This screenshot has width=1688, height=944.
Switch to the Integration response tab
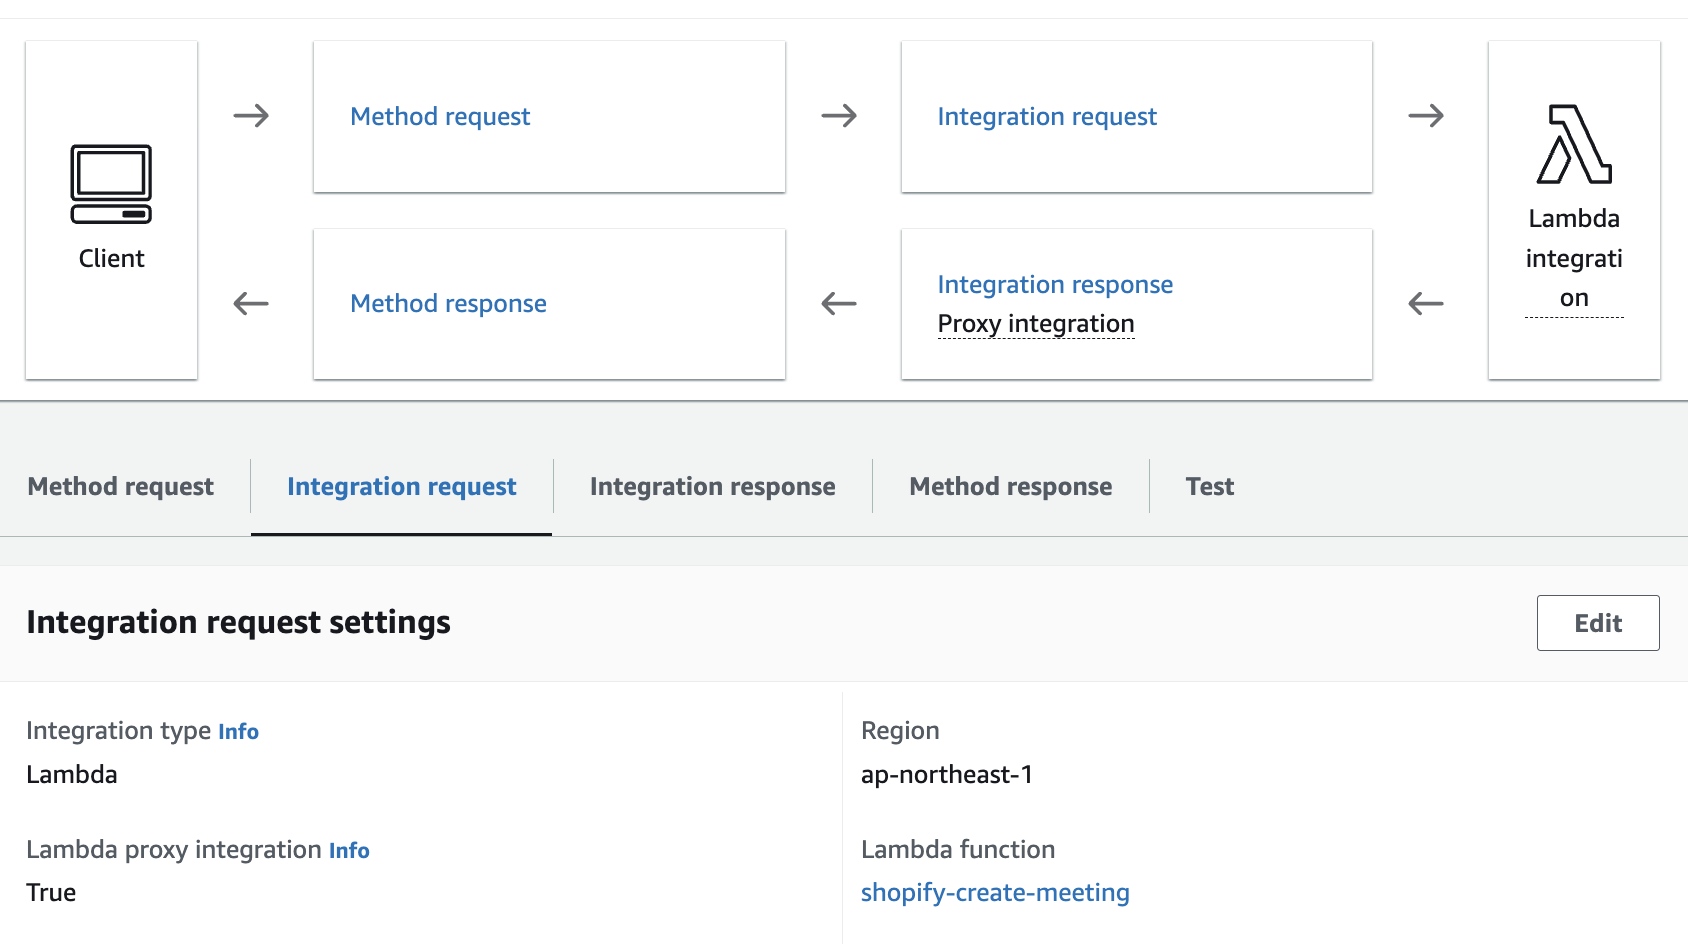click(712, 487)
